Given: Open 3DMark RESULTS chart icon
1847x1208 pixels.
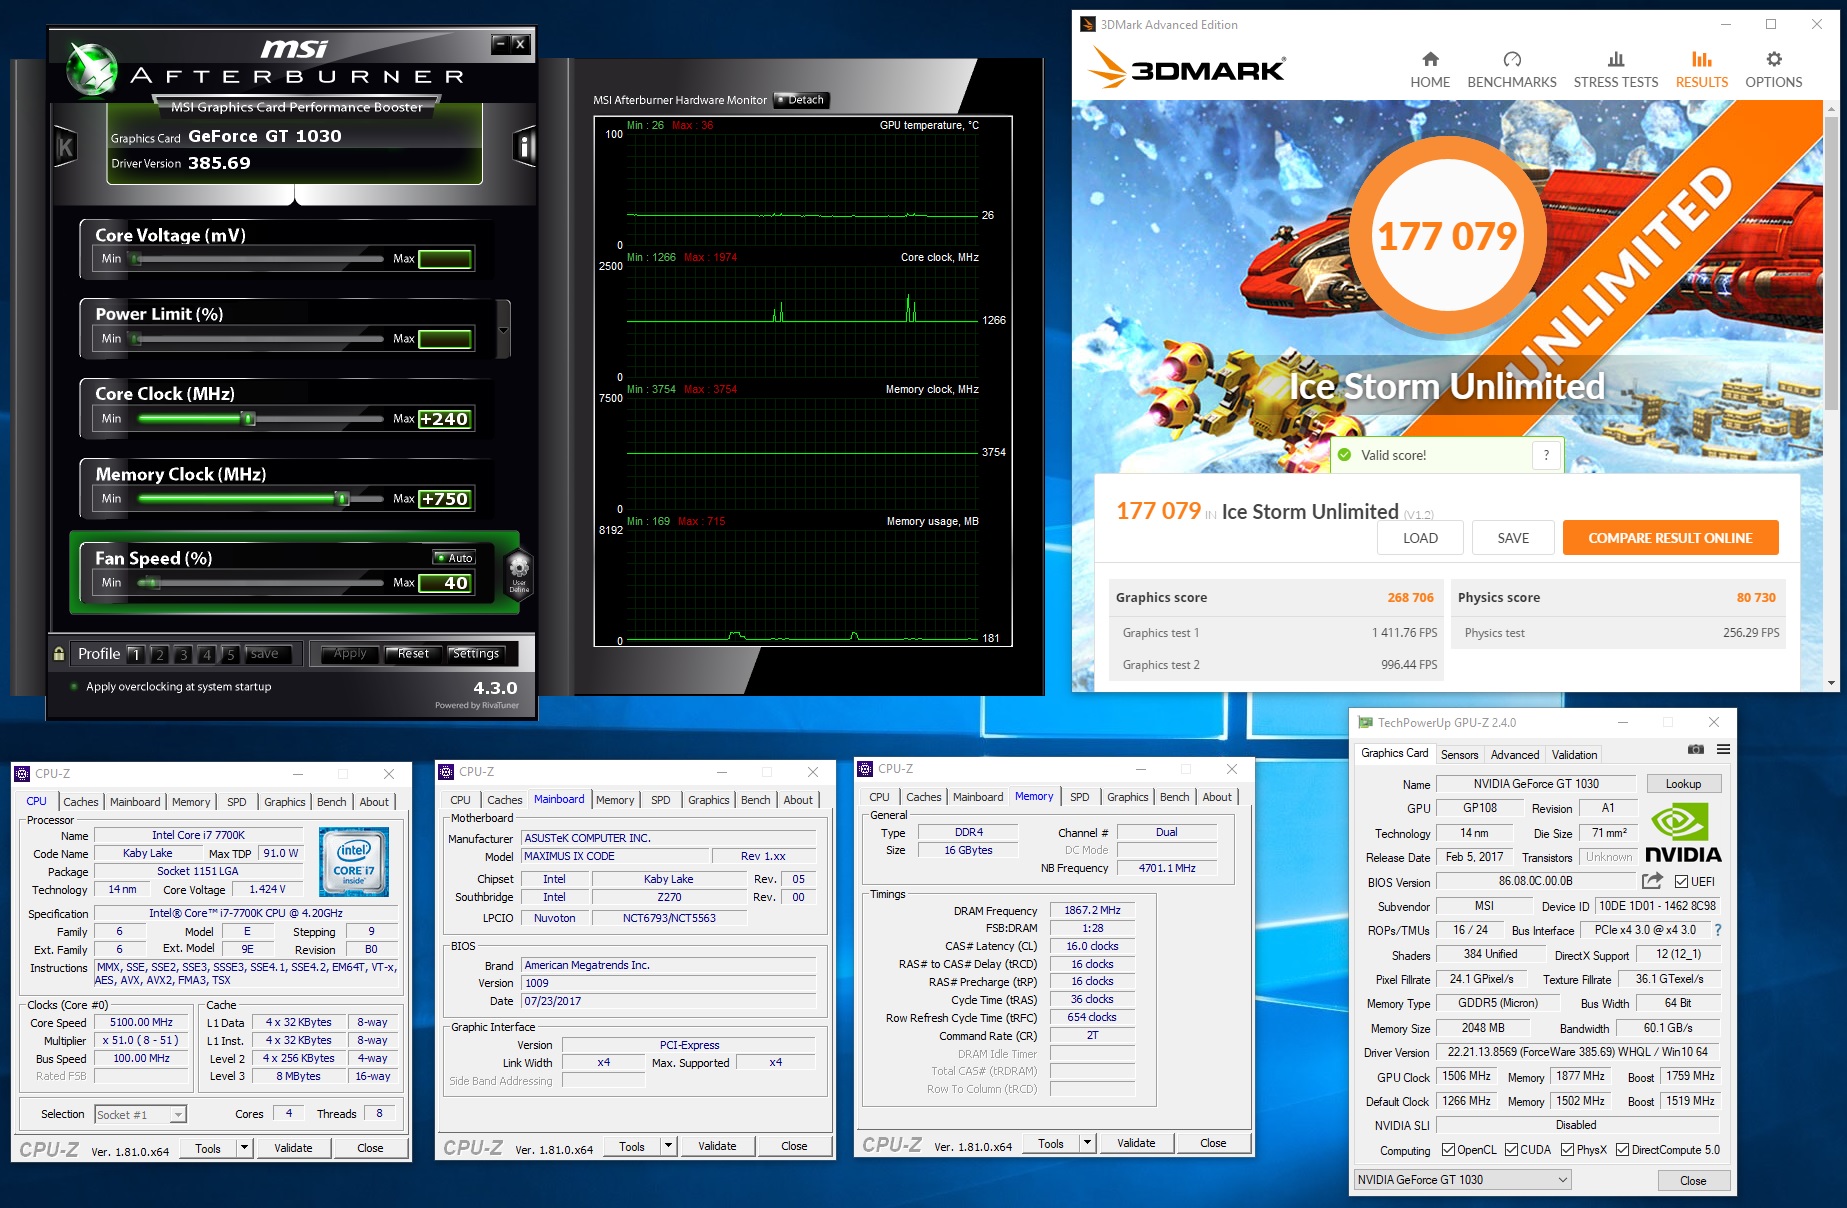Looking at the screenshot, I should tap(1701, 59).
